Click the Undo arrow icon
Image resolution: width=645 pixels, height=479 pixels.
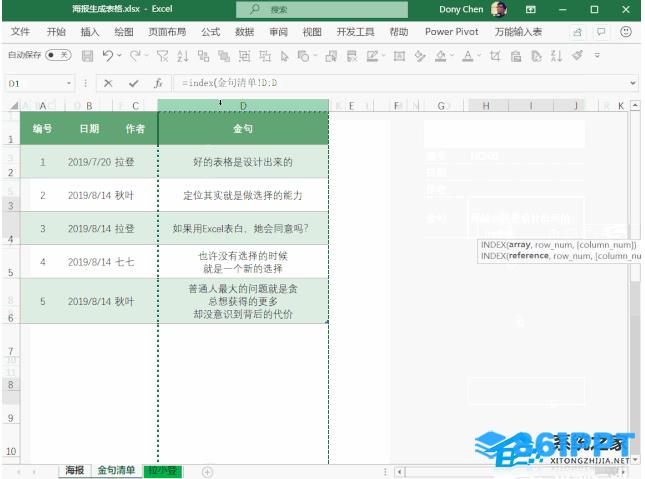[x=108, y=56]
